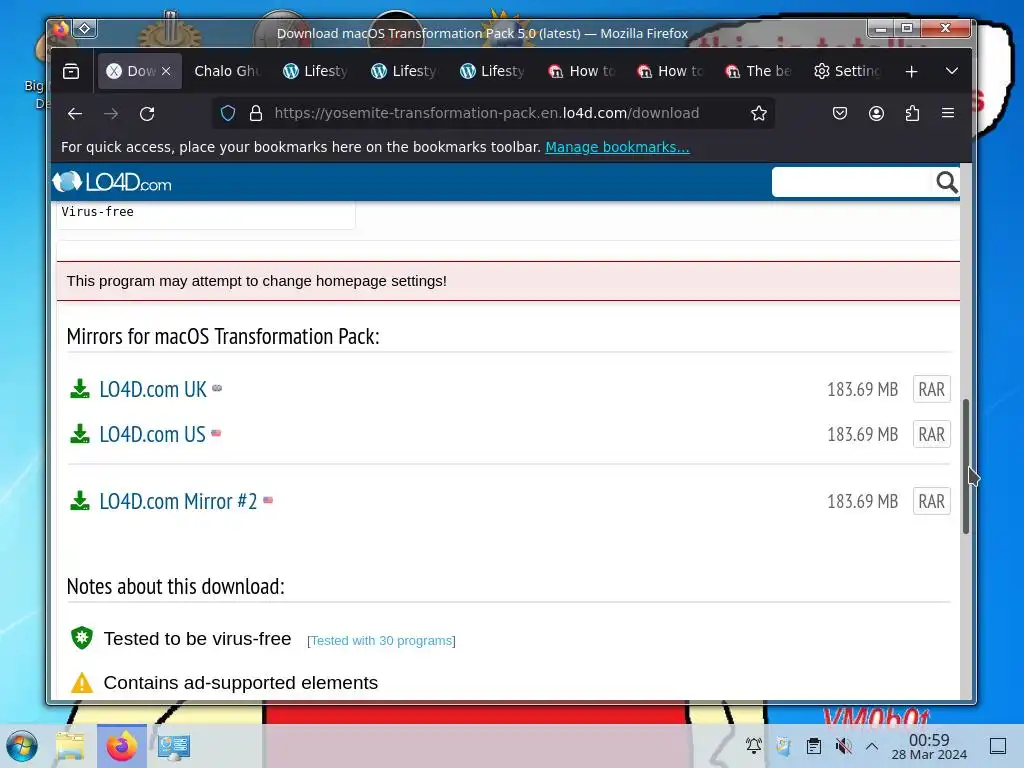The height and width of the screenshot is (768, 1024).
Task: Open LO4D.com UK mirror link
Action: tap(153, 389)
